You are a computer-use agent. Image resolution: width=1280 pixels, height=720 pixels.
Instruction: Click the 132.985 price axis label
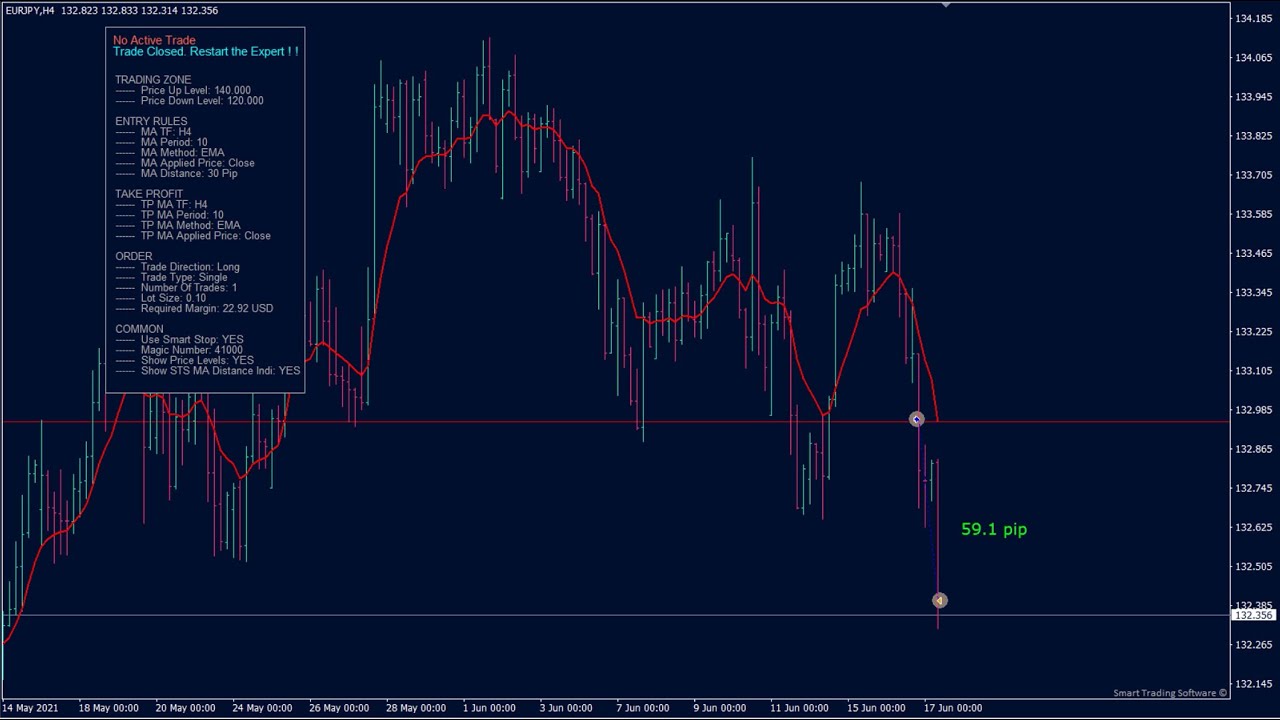(x=1254, y=410)
